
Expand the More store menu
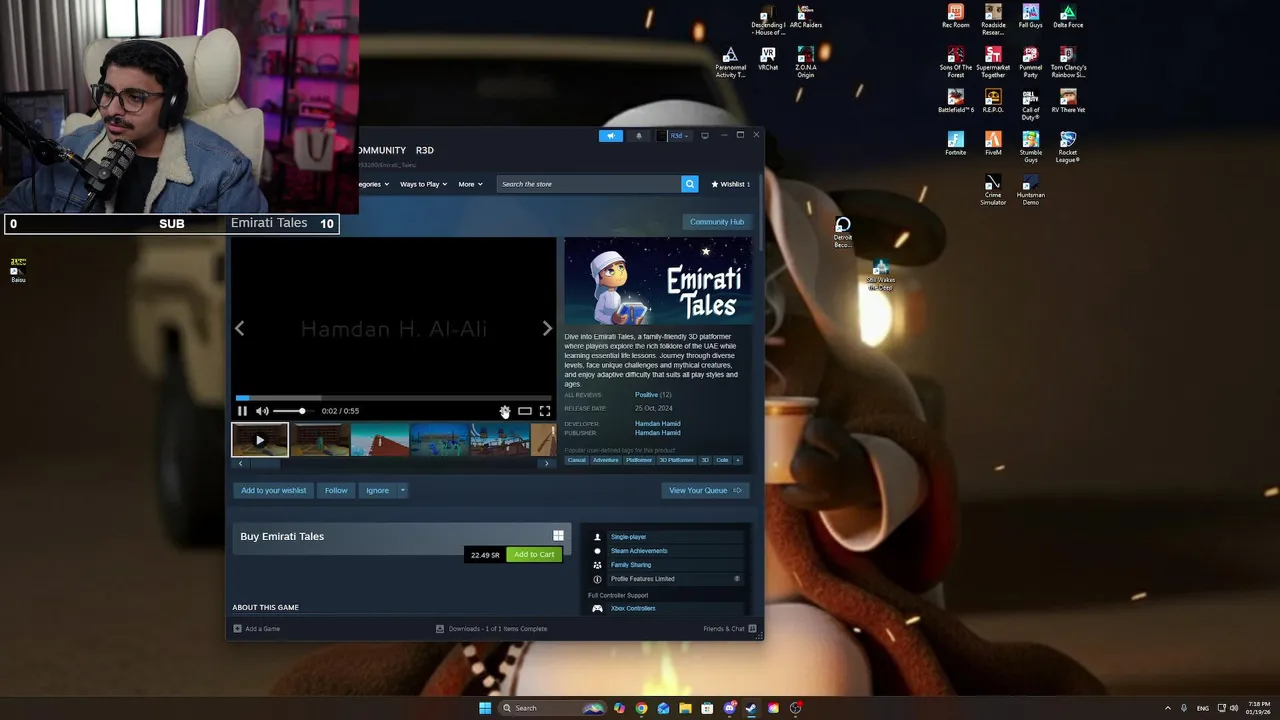click(x=470, y=184)
